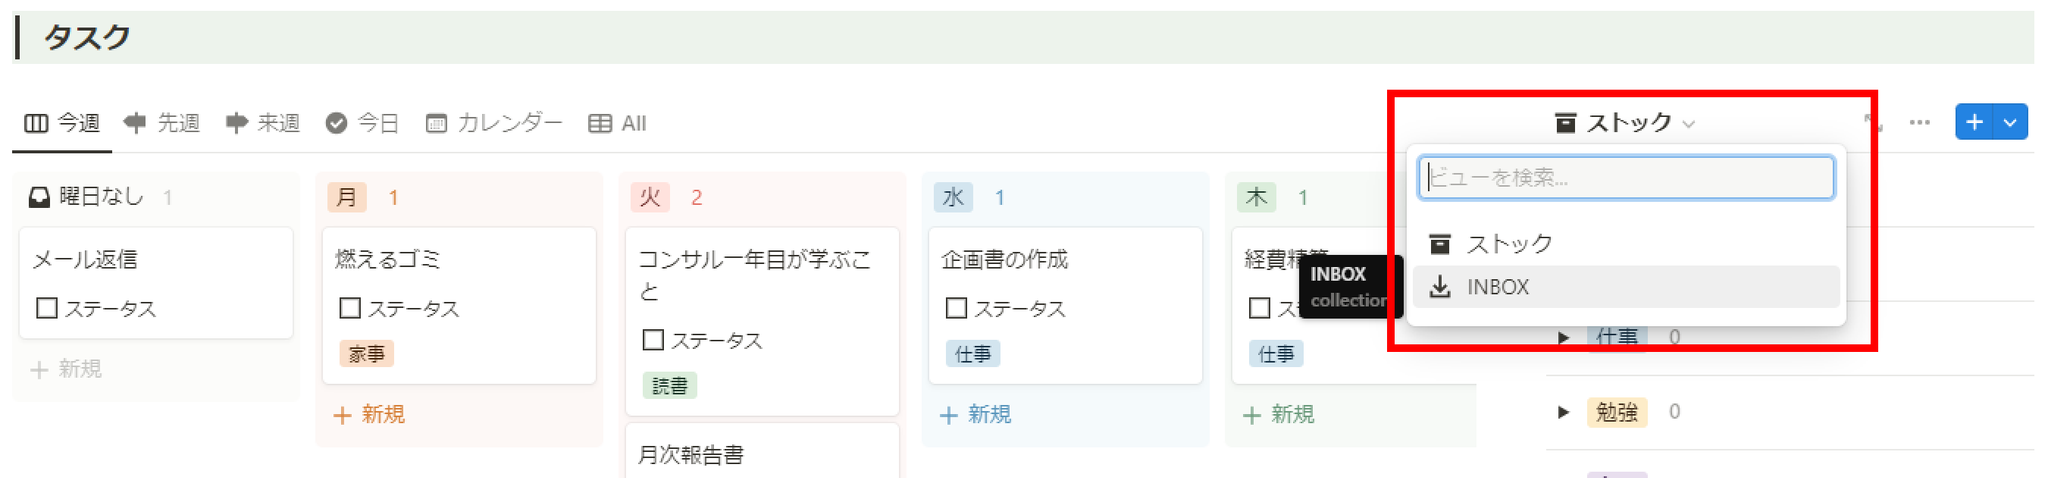Screen dimensions: 2048x478
Task: Click the 家事 colored tag
Action: [x=367, y=354]
